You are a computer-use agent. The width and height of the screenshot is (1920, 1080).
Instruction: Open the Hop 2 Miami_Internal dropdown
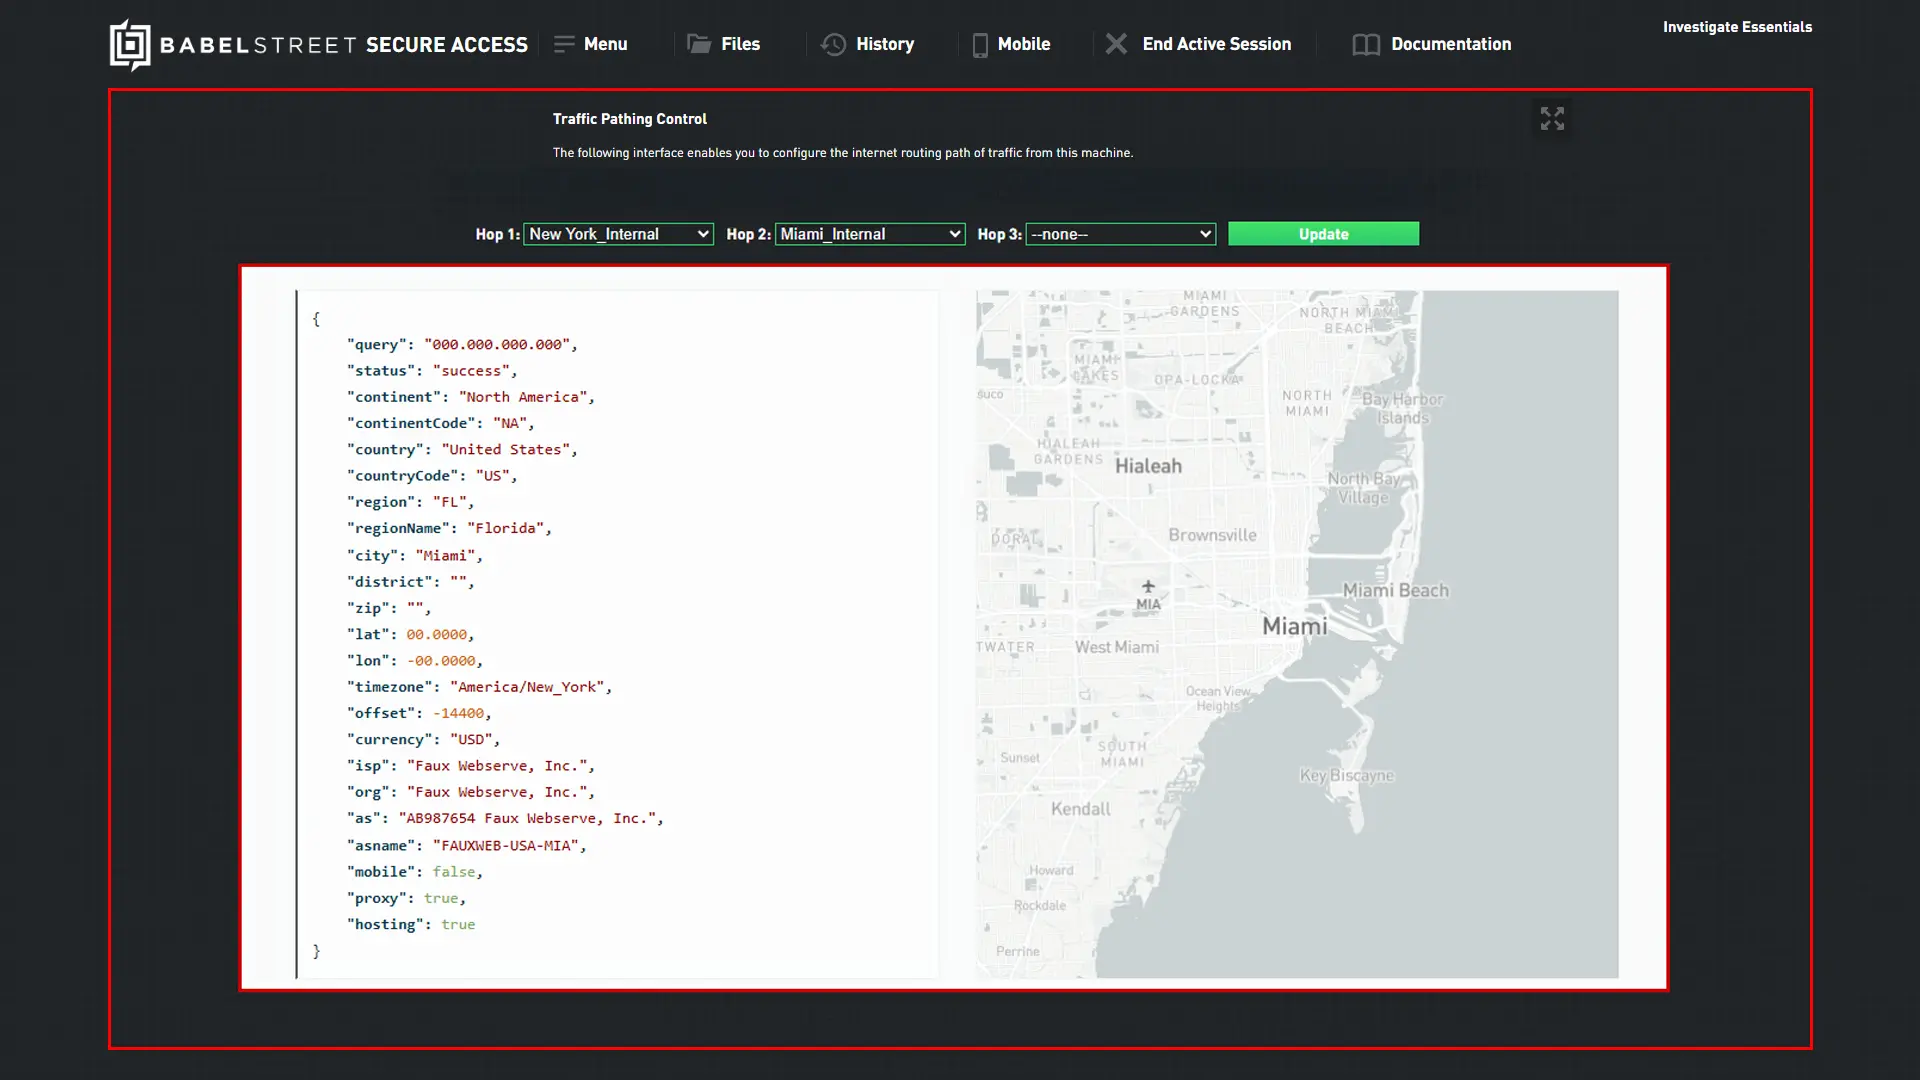tap(869, 234)
